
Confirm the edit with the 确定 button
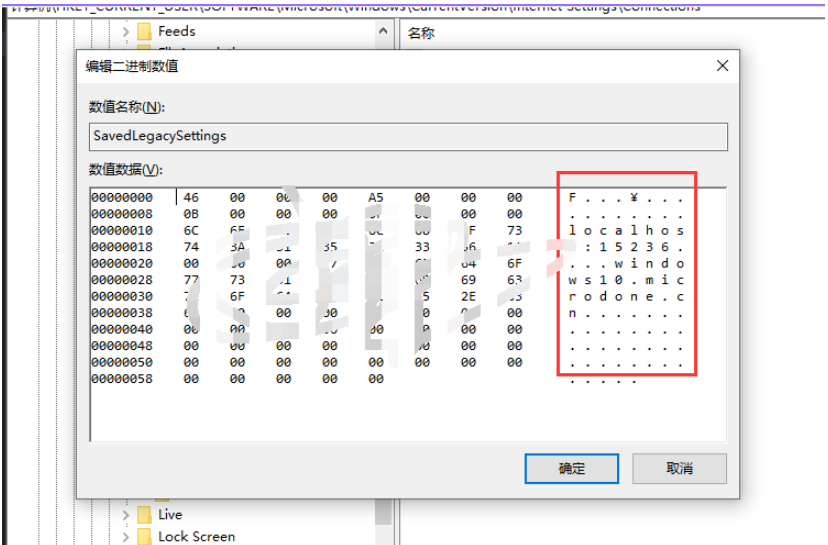click(571, 468)
